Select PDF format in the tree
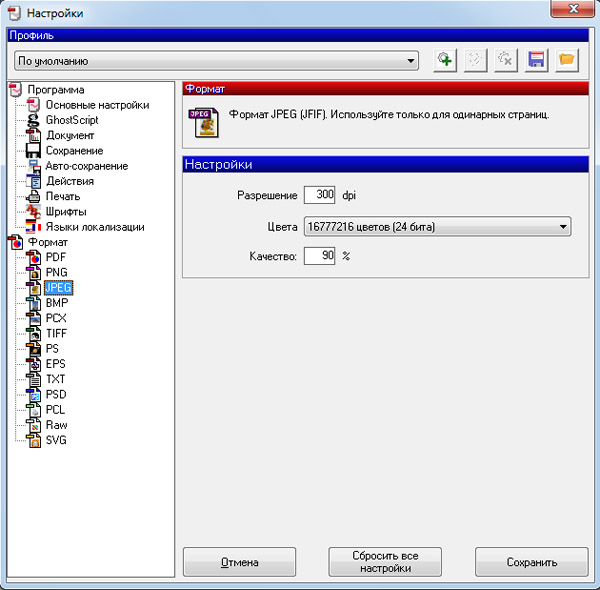The width and height of the screenshot is (600, 590). pyautogui.click(x=55, y=257)
